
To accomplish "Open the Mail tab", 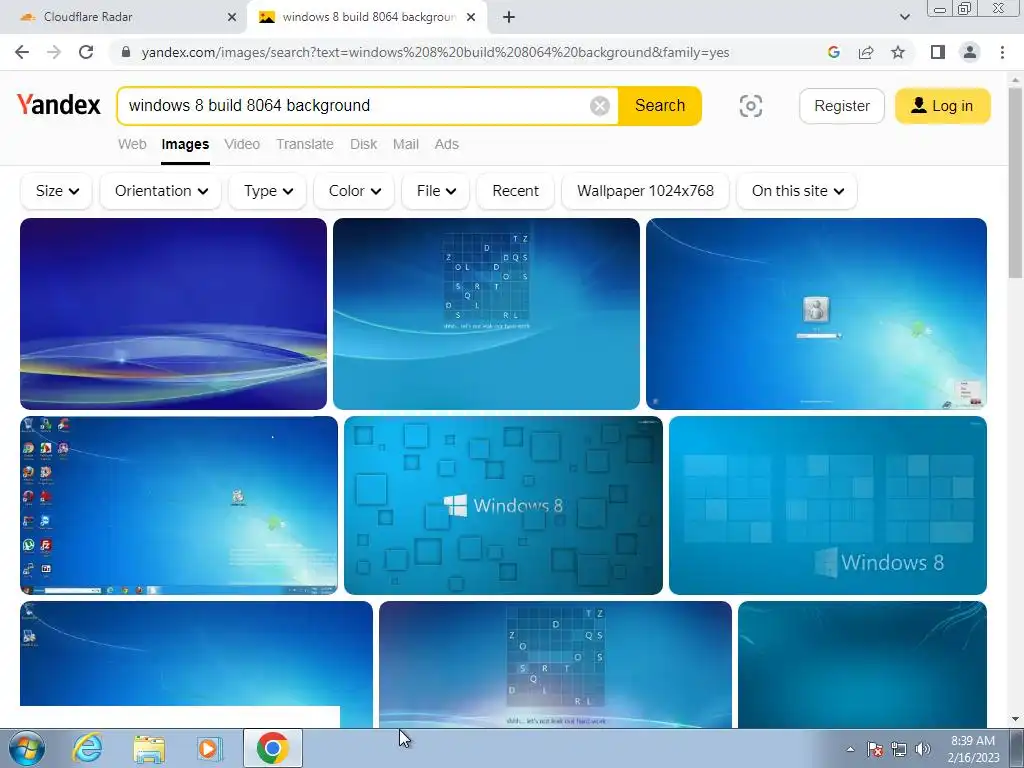I will pyautogui.click(x=406, y=144).
